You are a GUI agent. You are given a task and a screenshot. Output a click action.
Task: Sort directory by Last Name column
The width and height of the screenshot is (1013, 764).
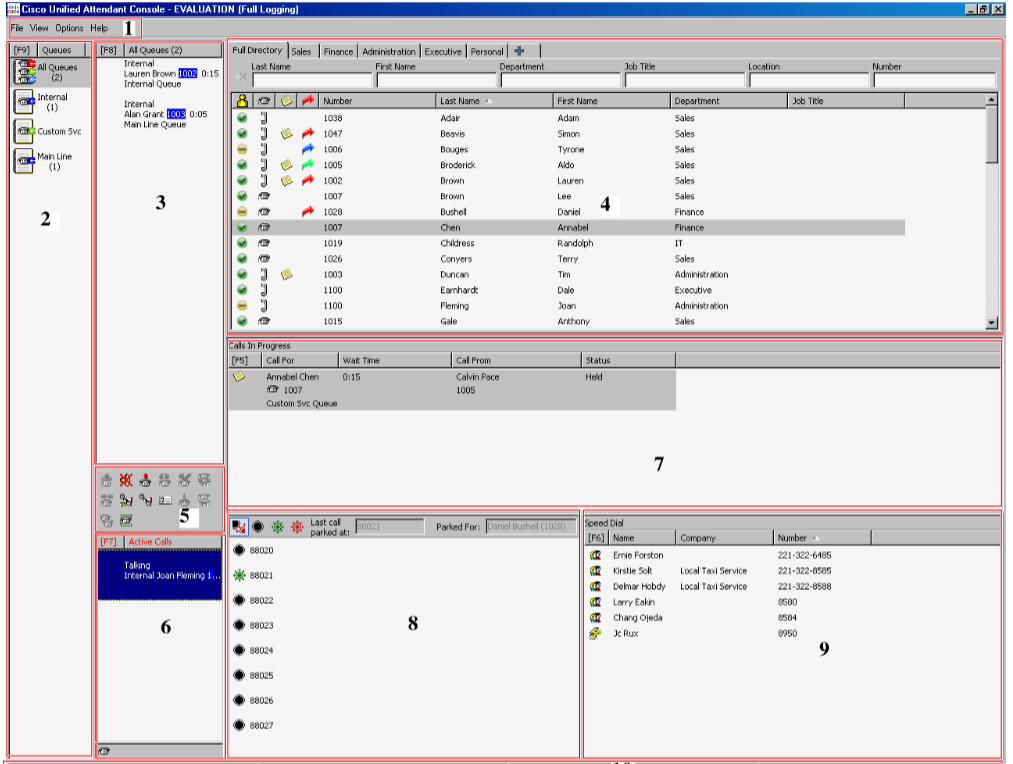(x=494, y=101)
